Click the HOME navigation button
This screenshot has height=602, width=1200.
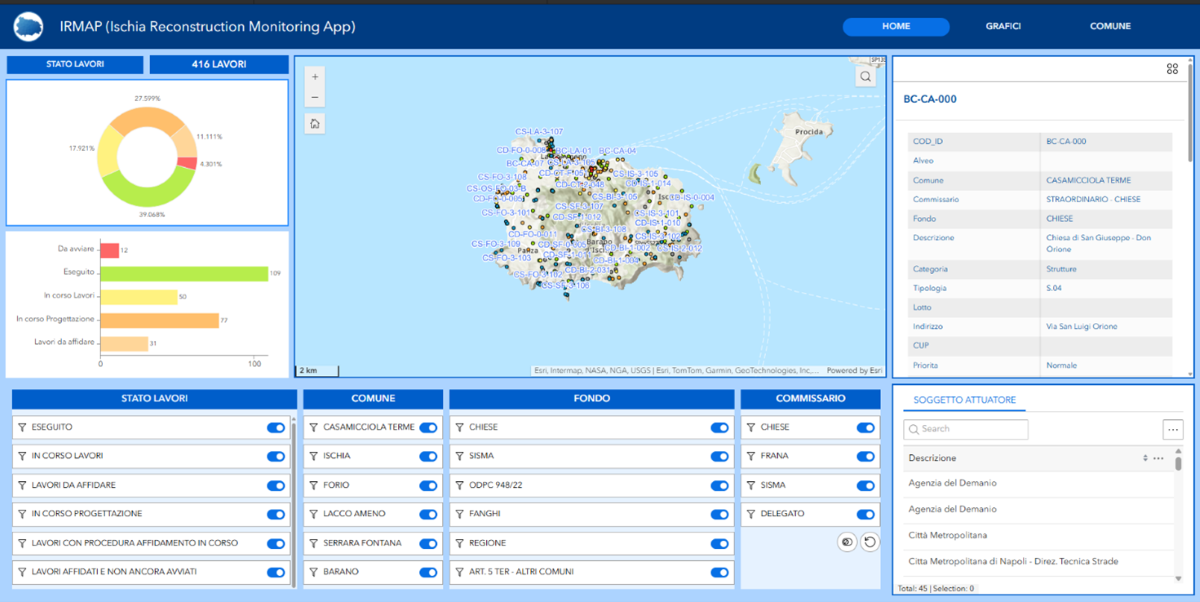tap(896, 26)
